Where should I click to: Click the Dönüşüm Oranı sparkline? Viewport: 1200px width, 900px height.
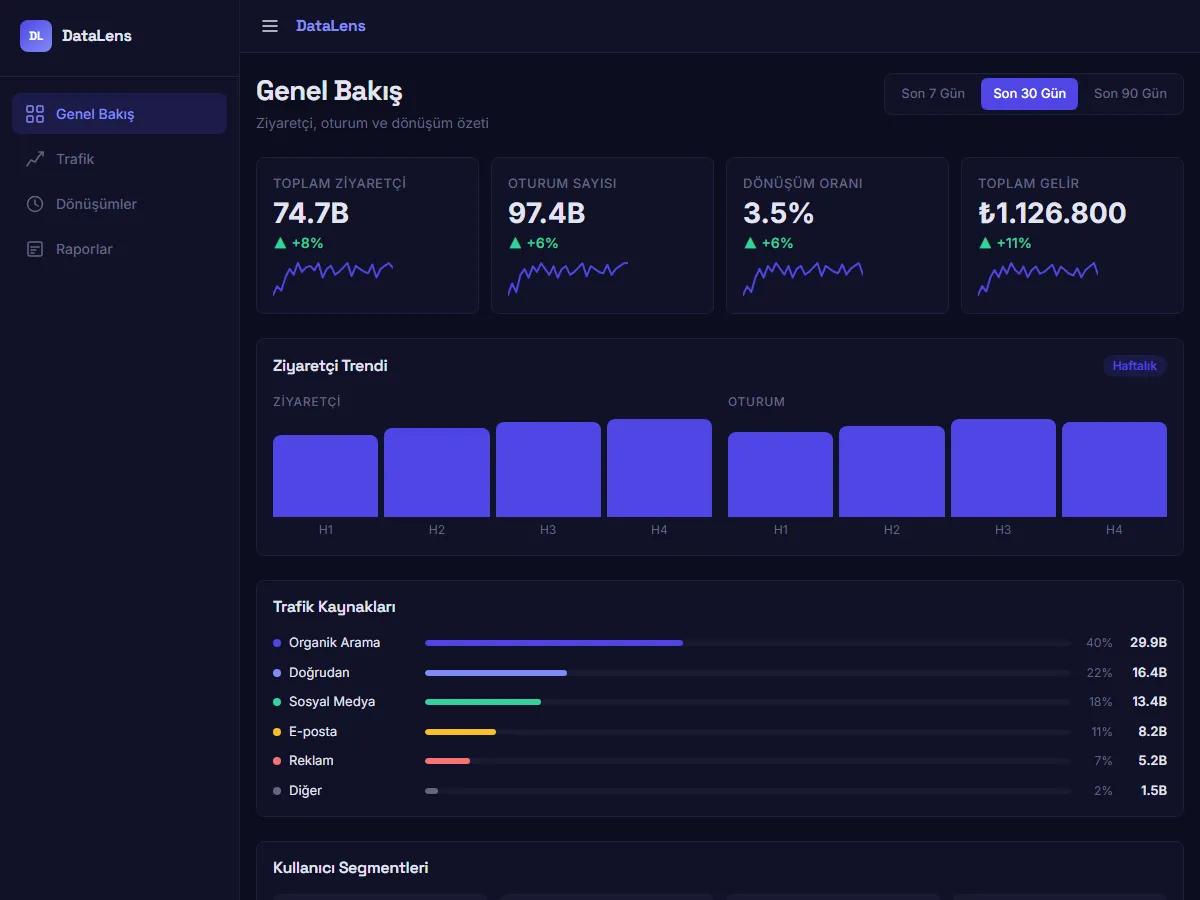click(803, 278)
